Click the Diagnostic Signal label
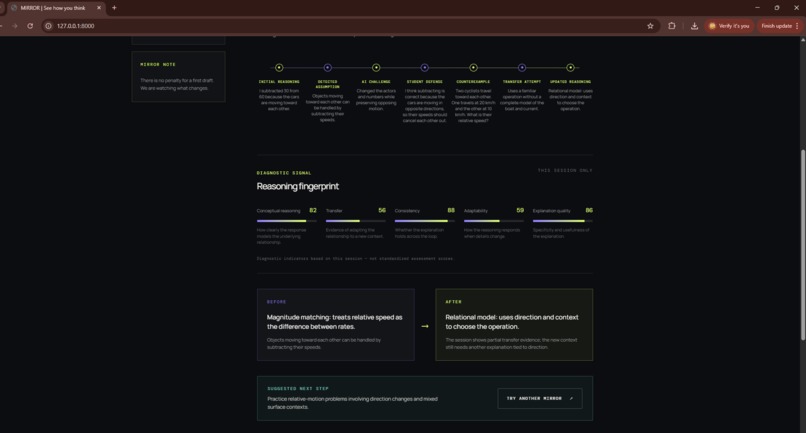This screenshot has width=806, height=433. point(284,173)
